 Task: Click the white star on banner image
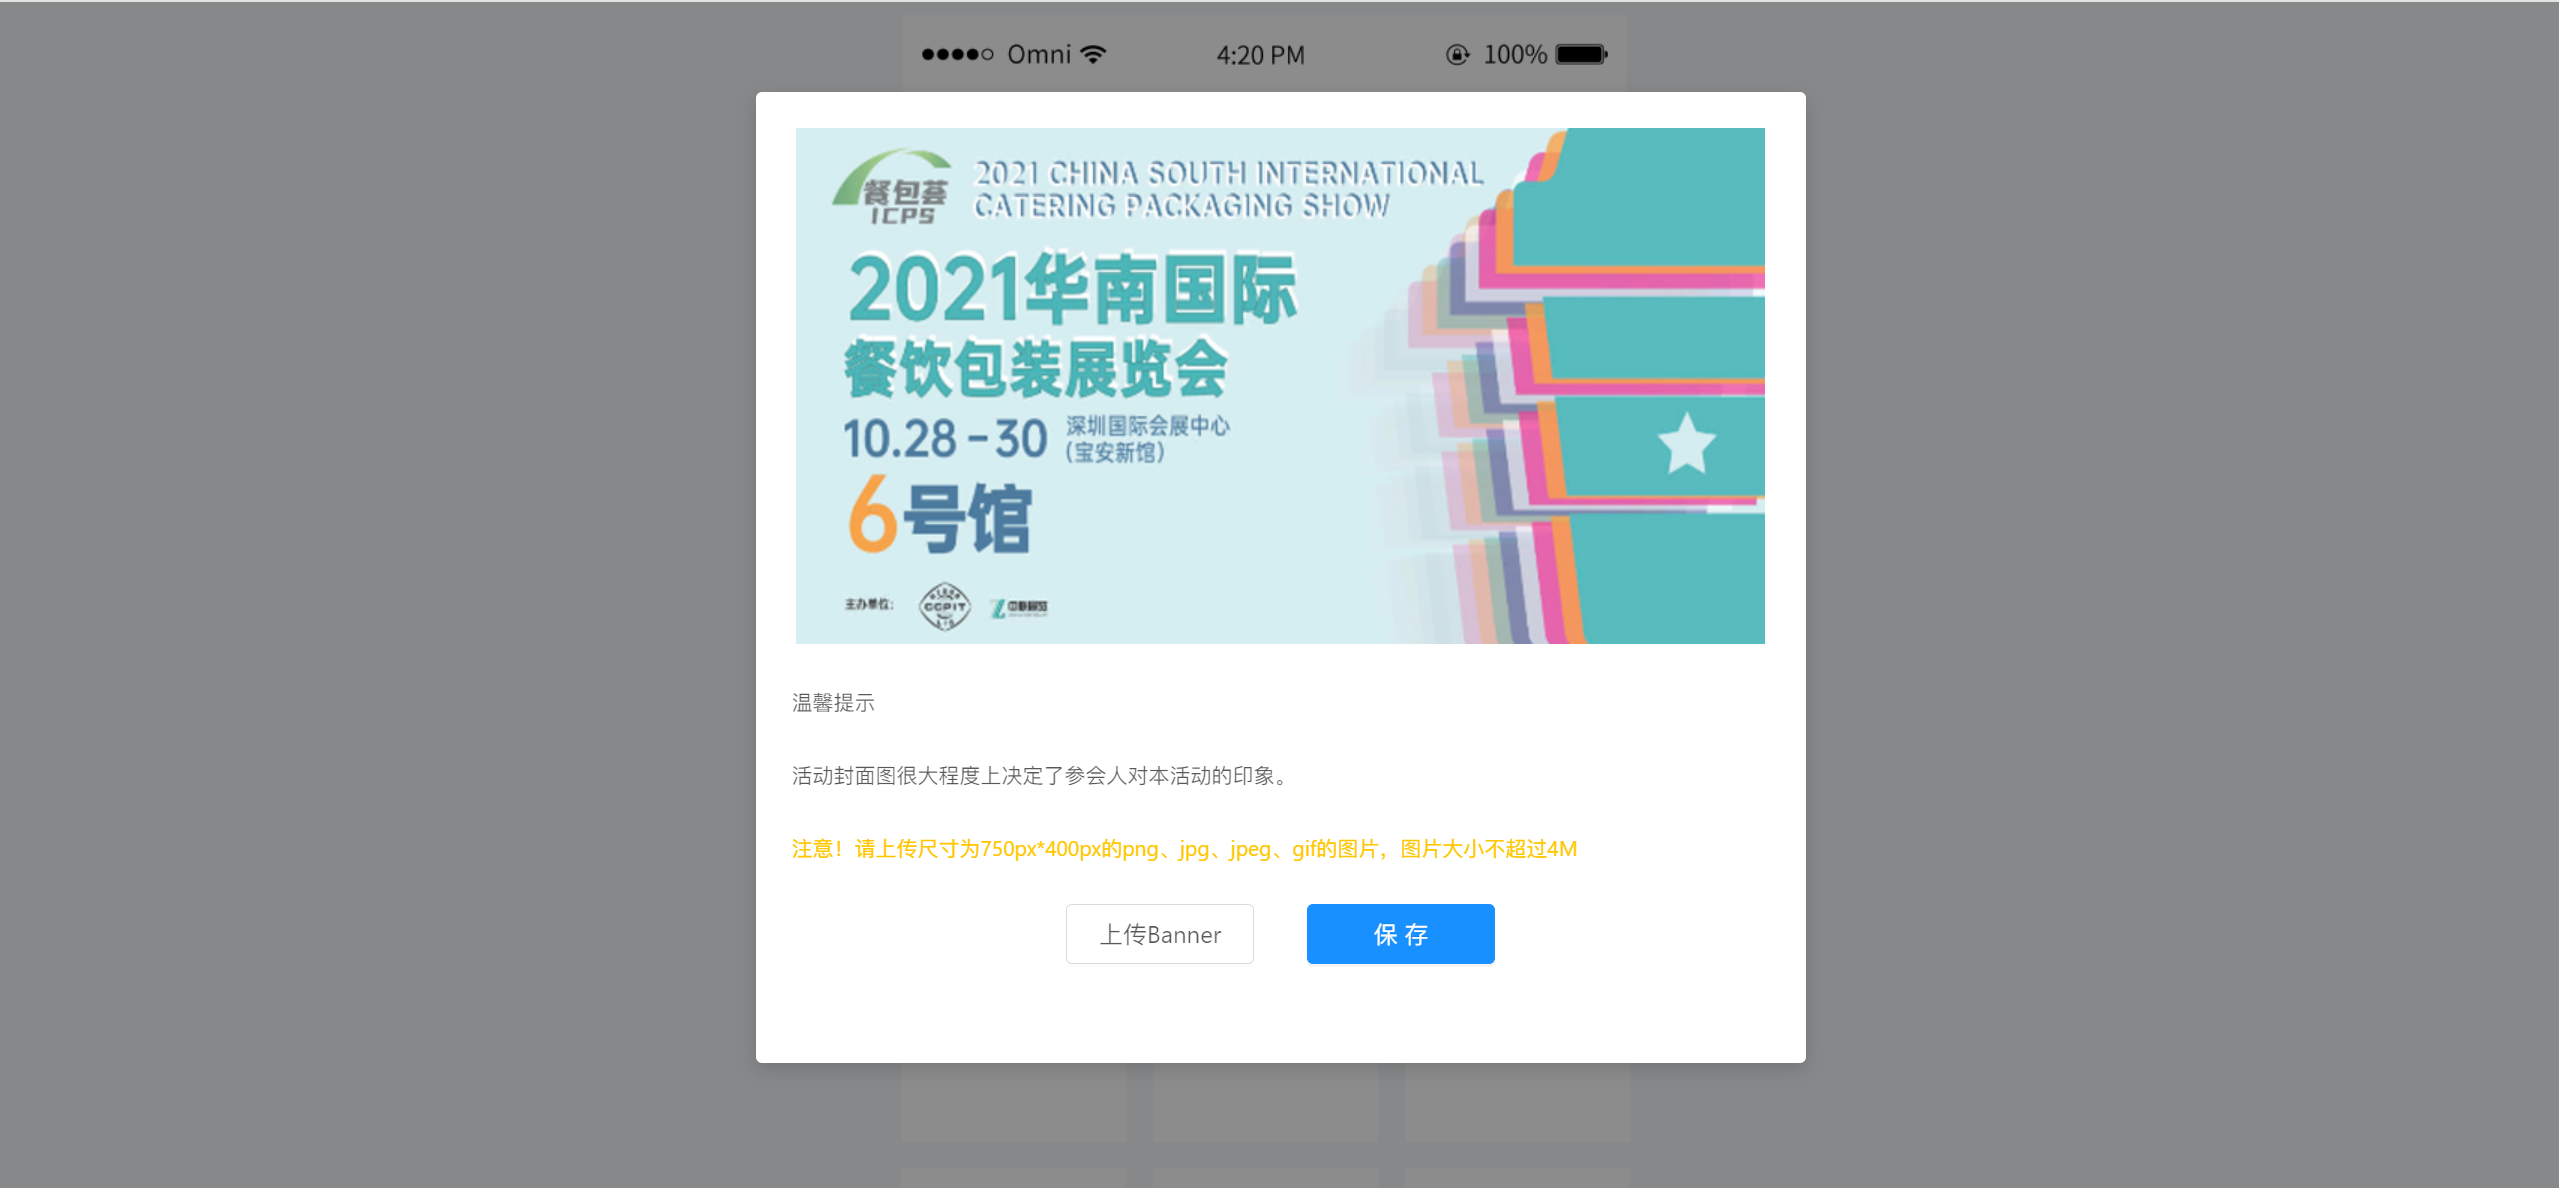click(1686, 443)
